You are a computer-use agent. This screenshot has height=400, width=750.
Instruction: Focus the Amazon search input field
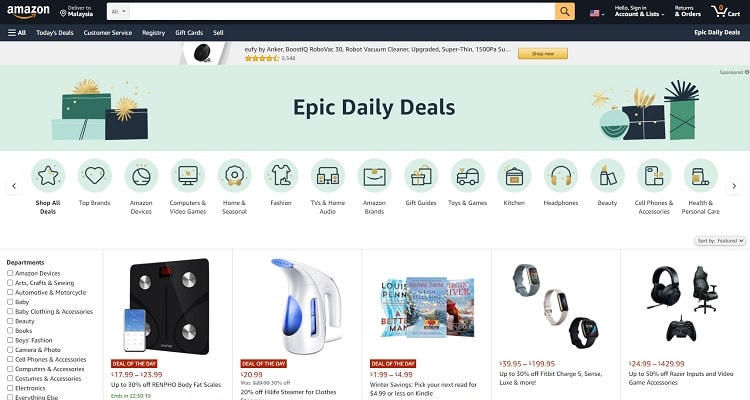342,11
